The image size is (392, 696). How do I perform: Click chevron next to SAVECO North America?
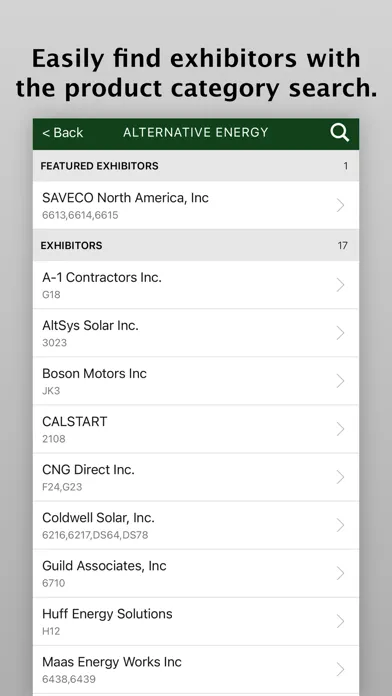coord(341,205)
